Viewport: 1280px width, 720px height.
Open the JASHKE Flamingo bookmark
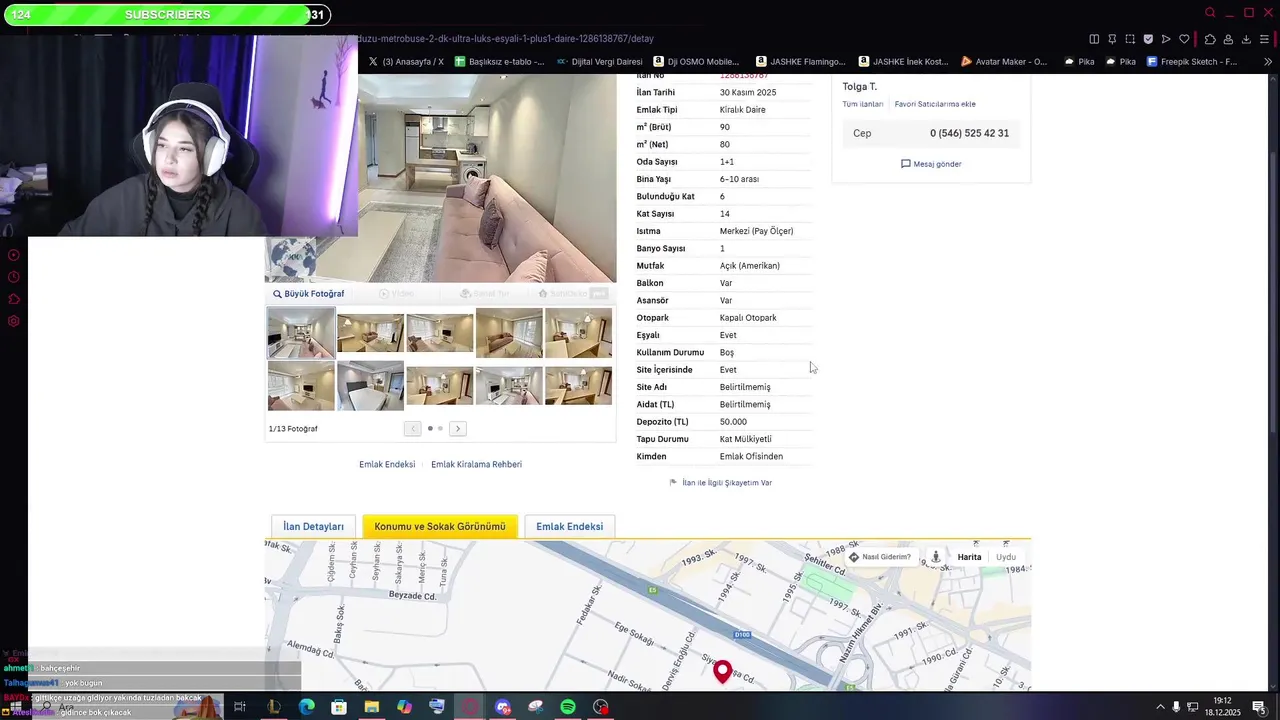pyautogui.click(x=801, y=61)
